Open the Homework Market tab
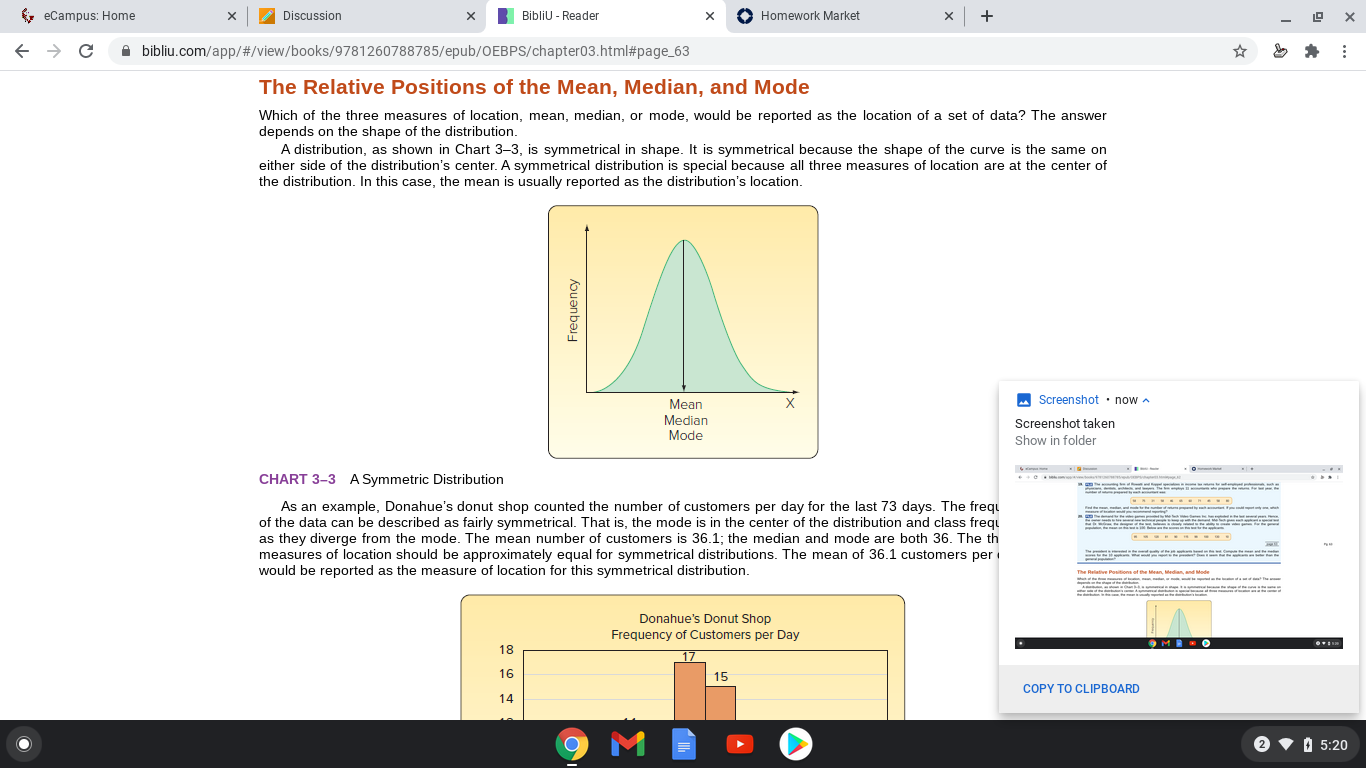Screen dimensions: 1366x768 click(845, 16)
